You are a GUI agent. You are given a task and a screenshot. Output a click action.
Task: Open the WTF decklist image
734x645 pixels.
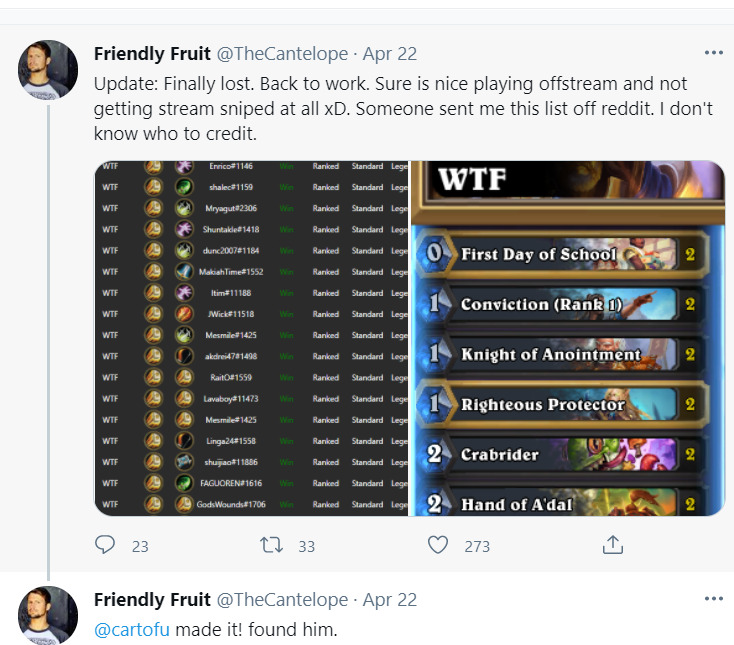568,338
